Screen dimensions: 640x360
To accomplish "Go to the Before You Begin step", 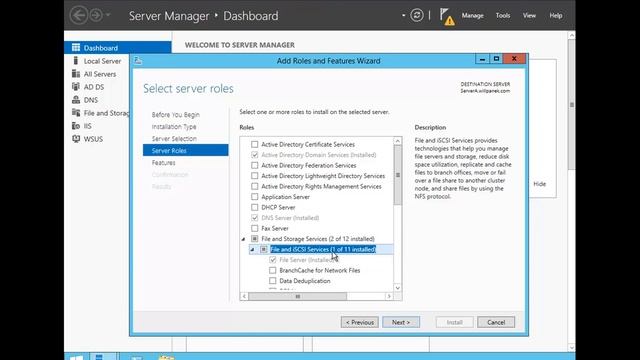I will tap(176, 115).
